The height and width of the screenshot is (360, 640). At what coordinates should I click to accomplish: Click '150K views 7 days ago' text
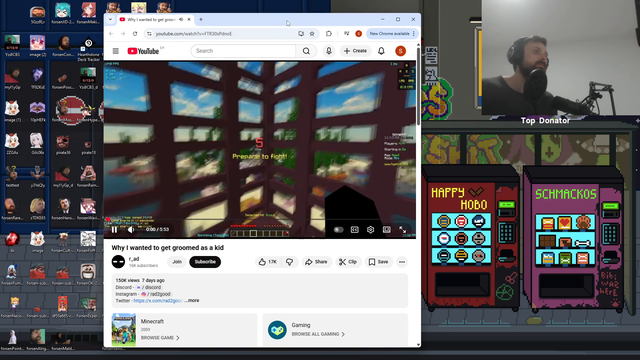pos(140,280)
